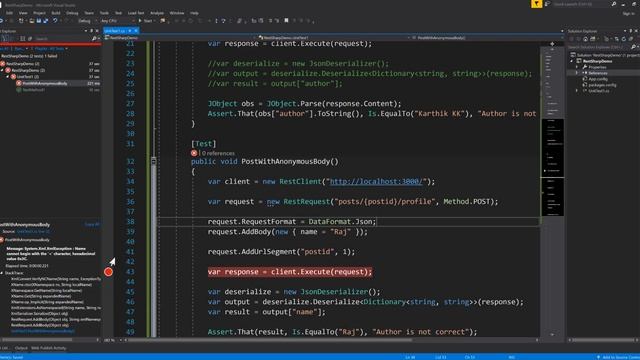Click the Undo toolbar icon
This screenshot has width=640, height=360.
(x=55, y=21)
